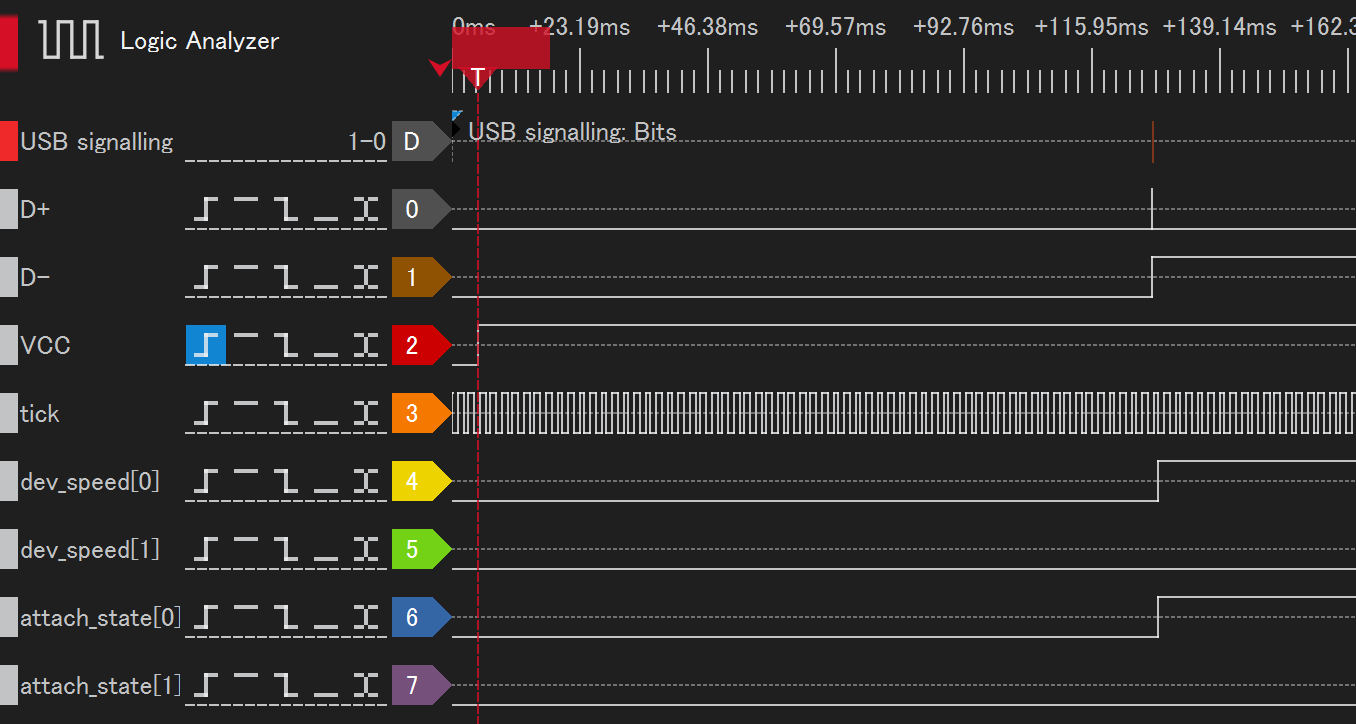This screenshot has width=1356, height=724.
Task: Set falling edge trigger on tick
Action: tap(286, 413)
